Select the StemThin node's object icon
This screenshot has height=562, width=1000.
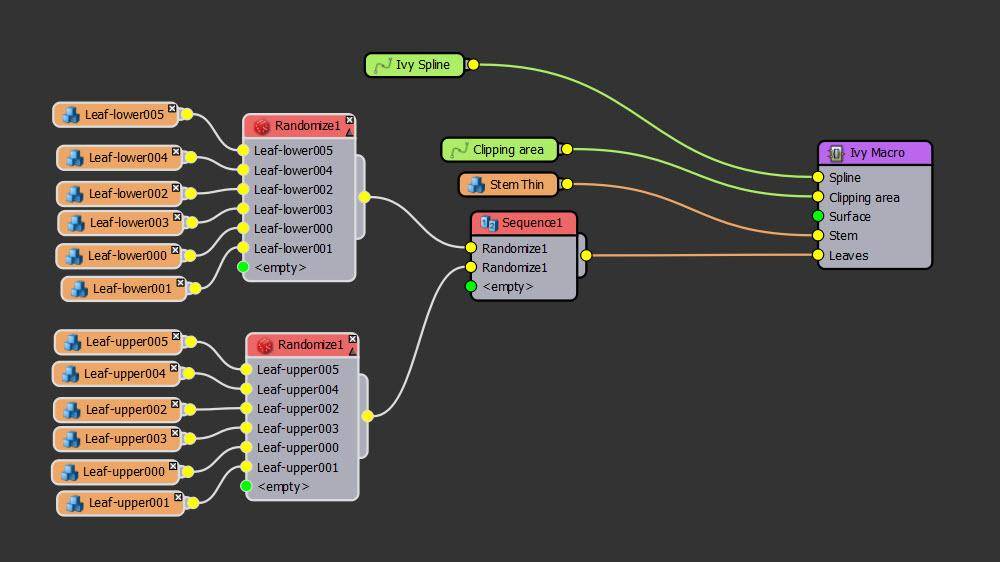coord(476,185)
